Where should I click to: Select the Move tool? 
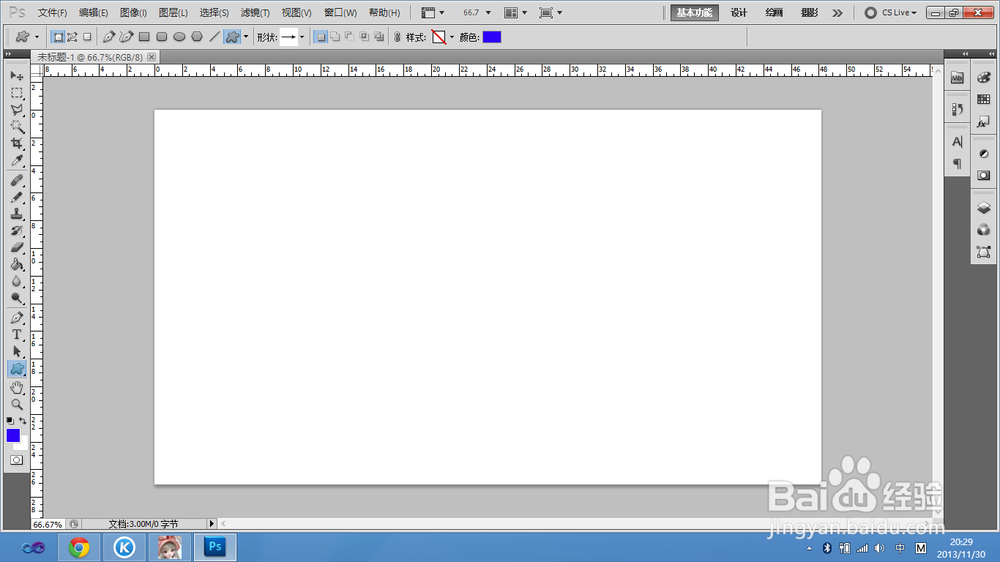[17, 76]
